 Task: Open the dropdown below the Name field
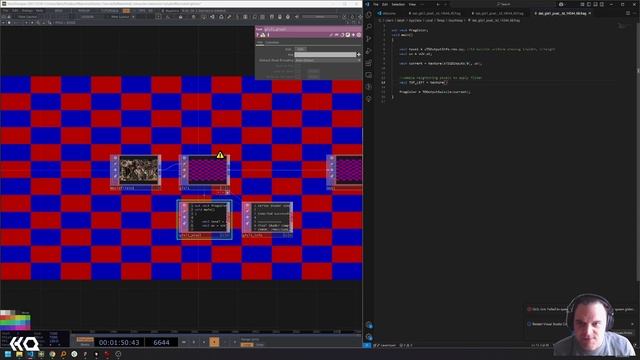point(328,60)
